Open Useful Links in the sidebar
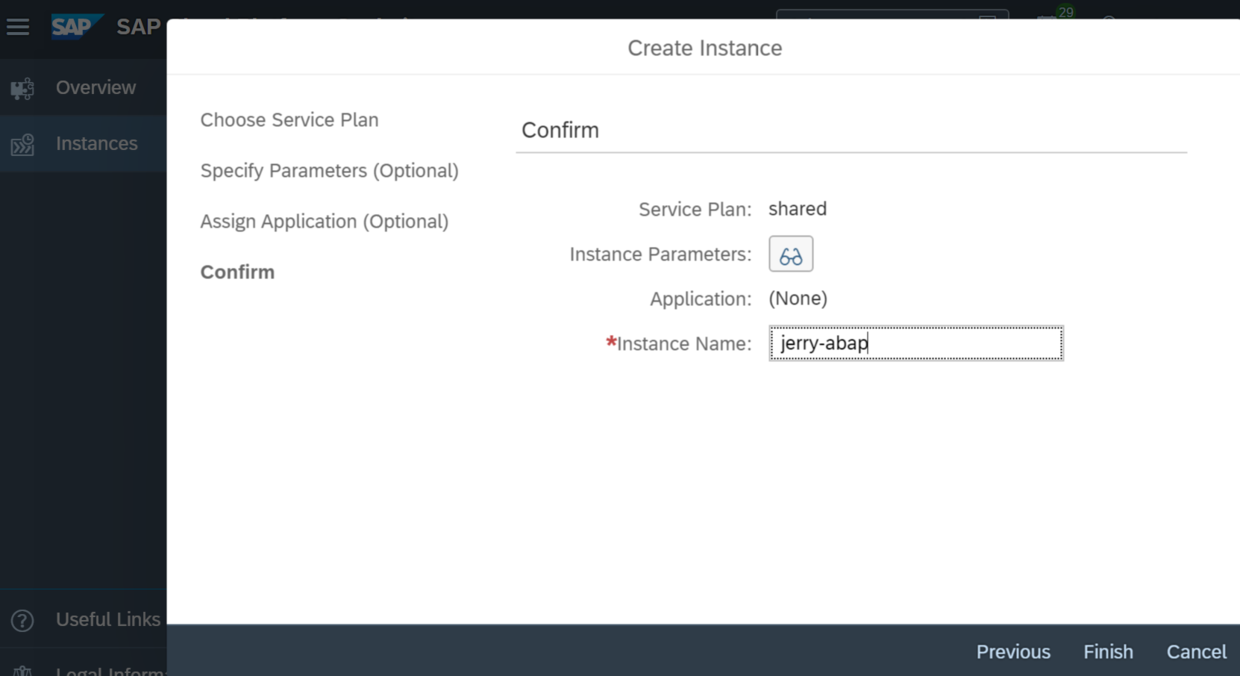The height and width of the screenshot is (676, 1240). point(108,620)
